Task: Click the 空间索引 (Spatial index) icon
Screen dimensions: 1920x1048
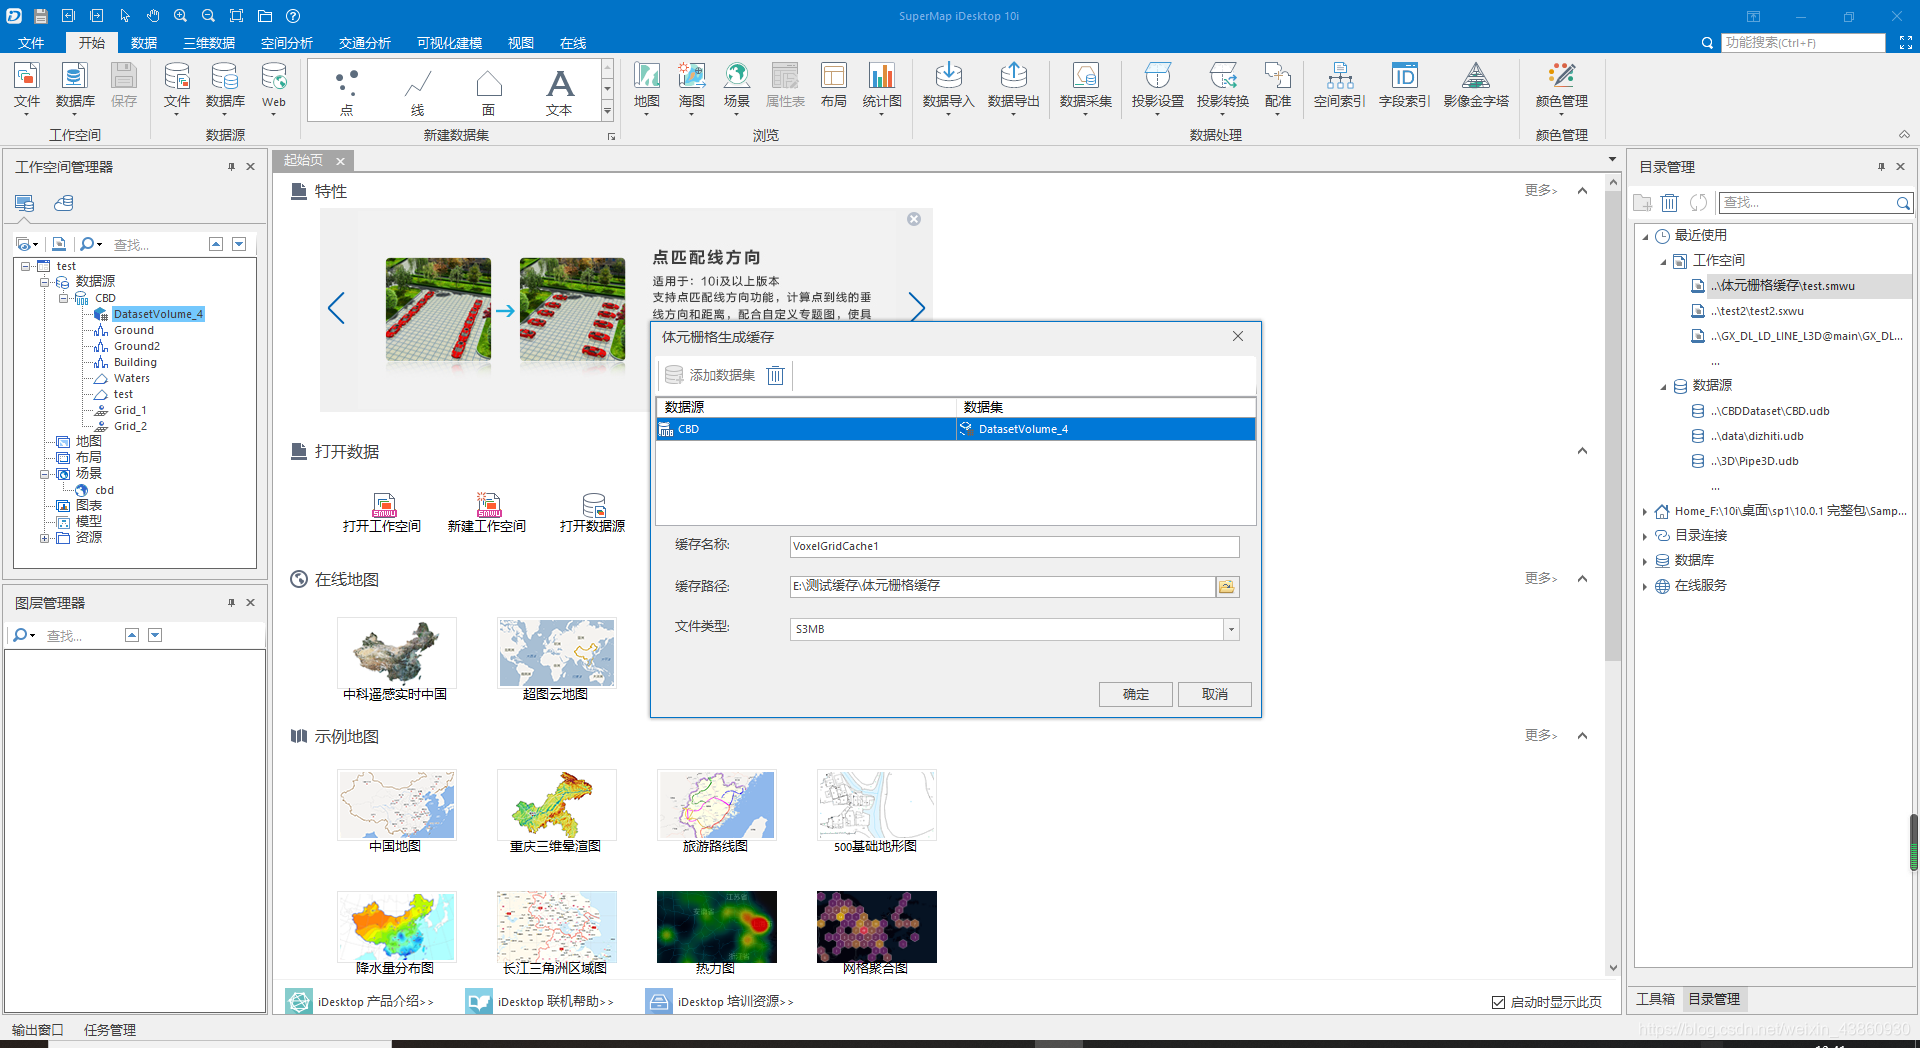Action: point(1340,86)
